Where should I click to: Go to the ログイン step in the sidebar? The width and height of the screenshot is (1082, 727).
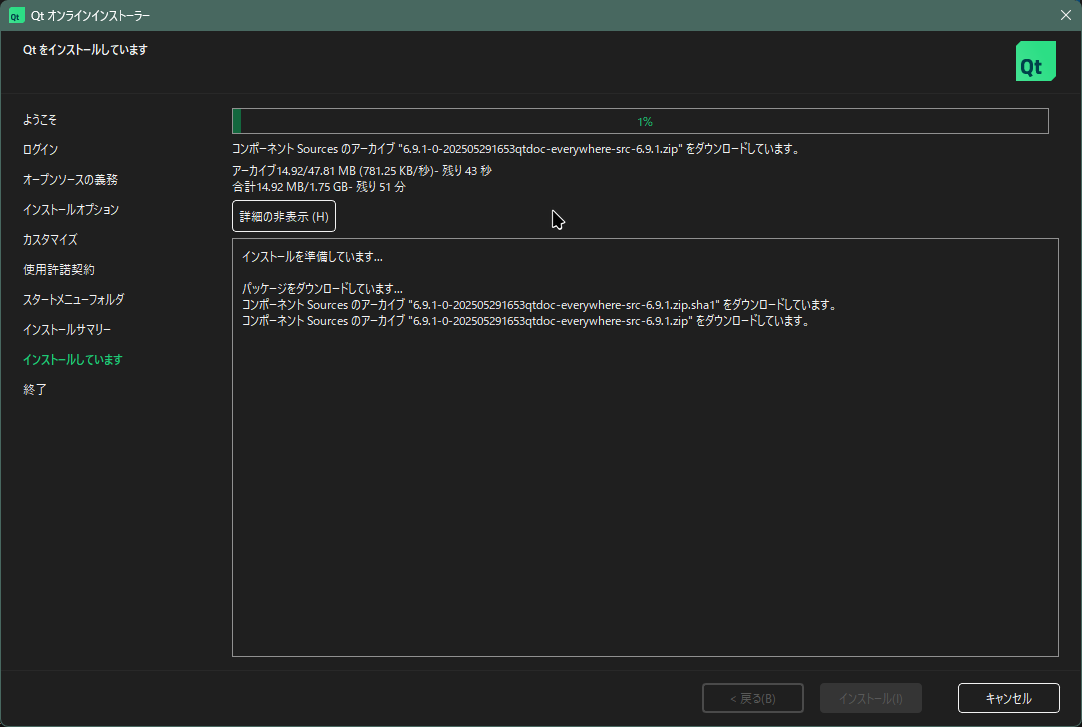pos(40,150)
